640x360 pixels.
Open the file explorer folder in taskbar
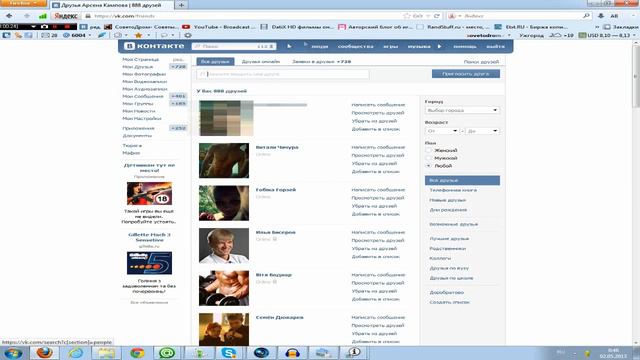point(106,353)
